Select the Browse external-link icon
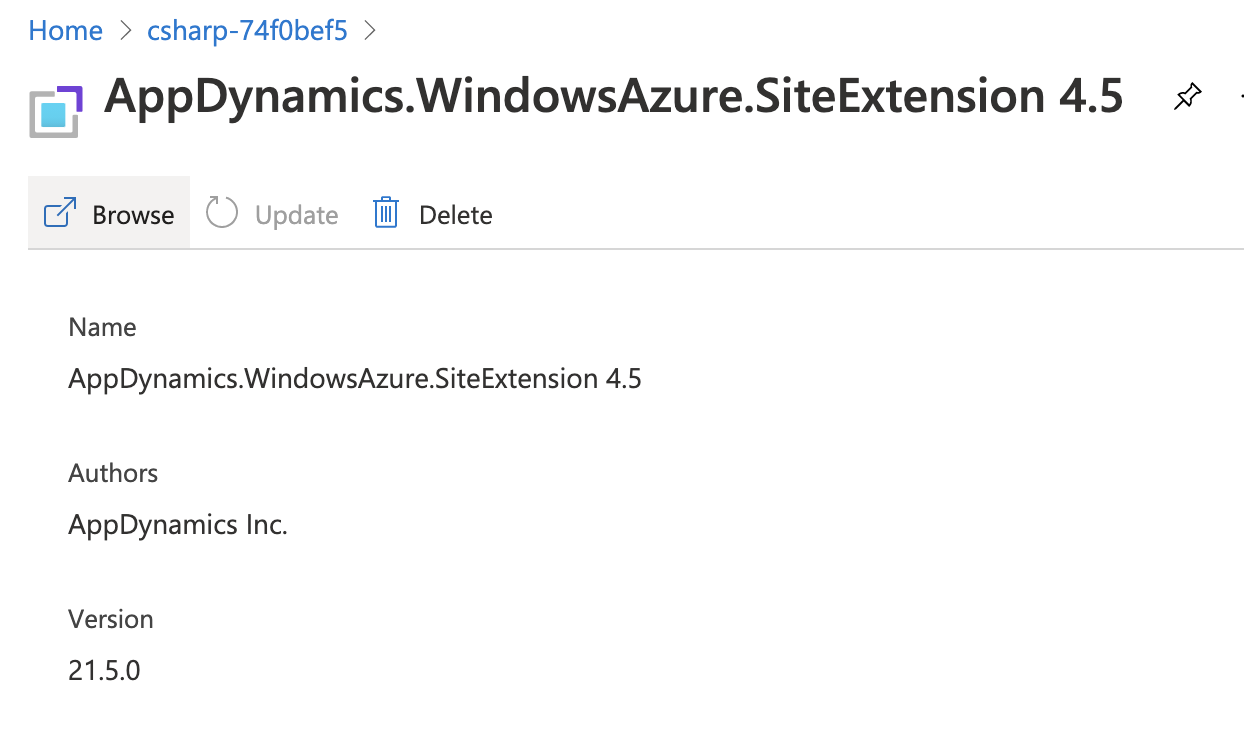The width and height of the screenshot is (1244, 744). (x=60, y=212)
